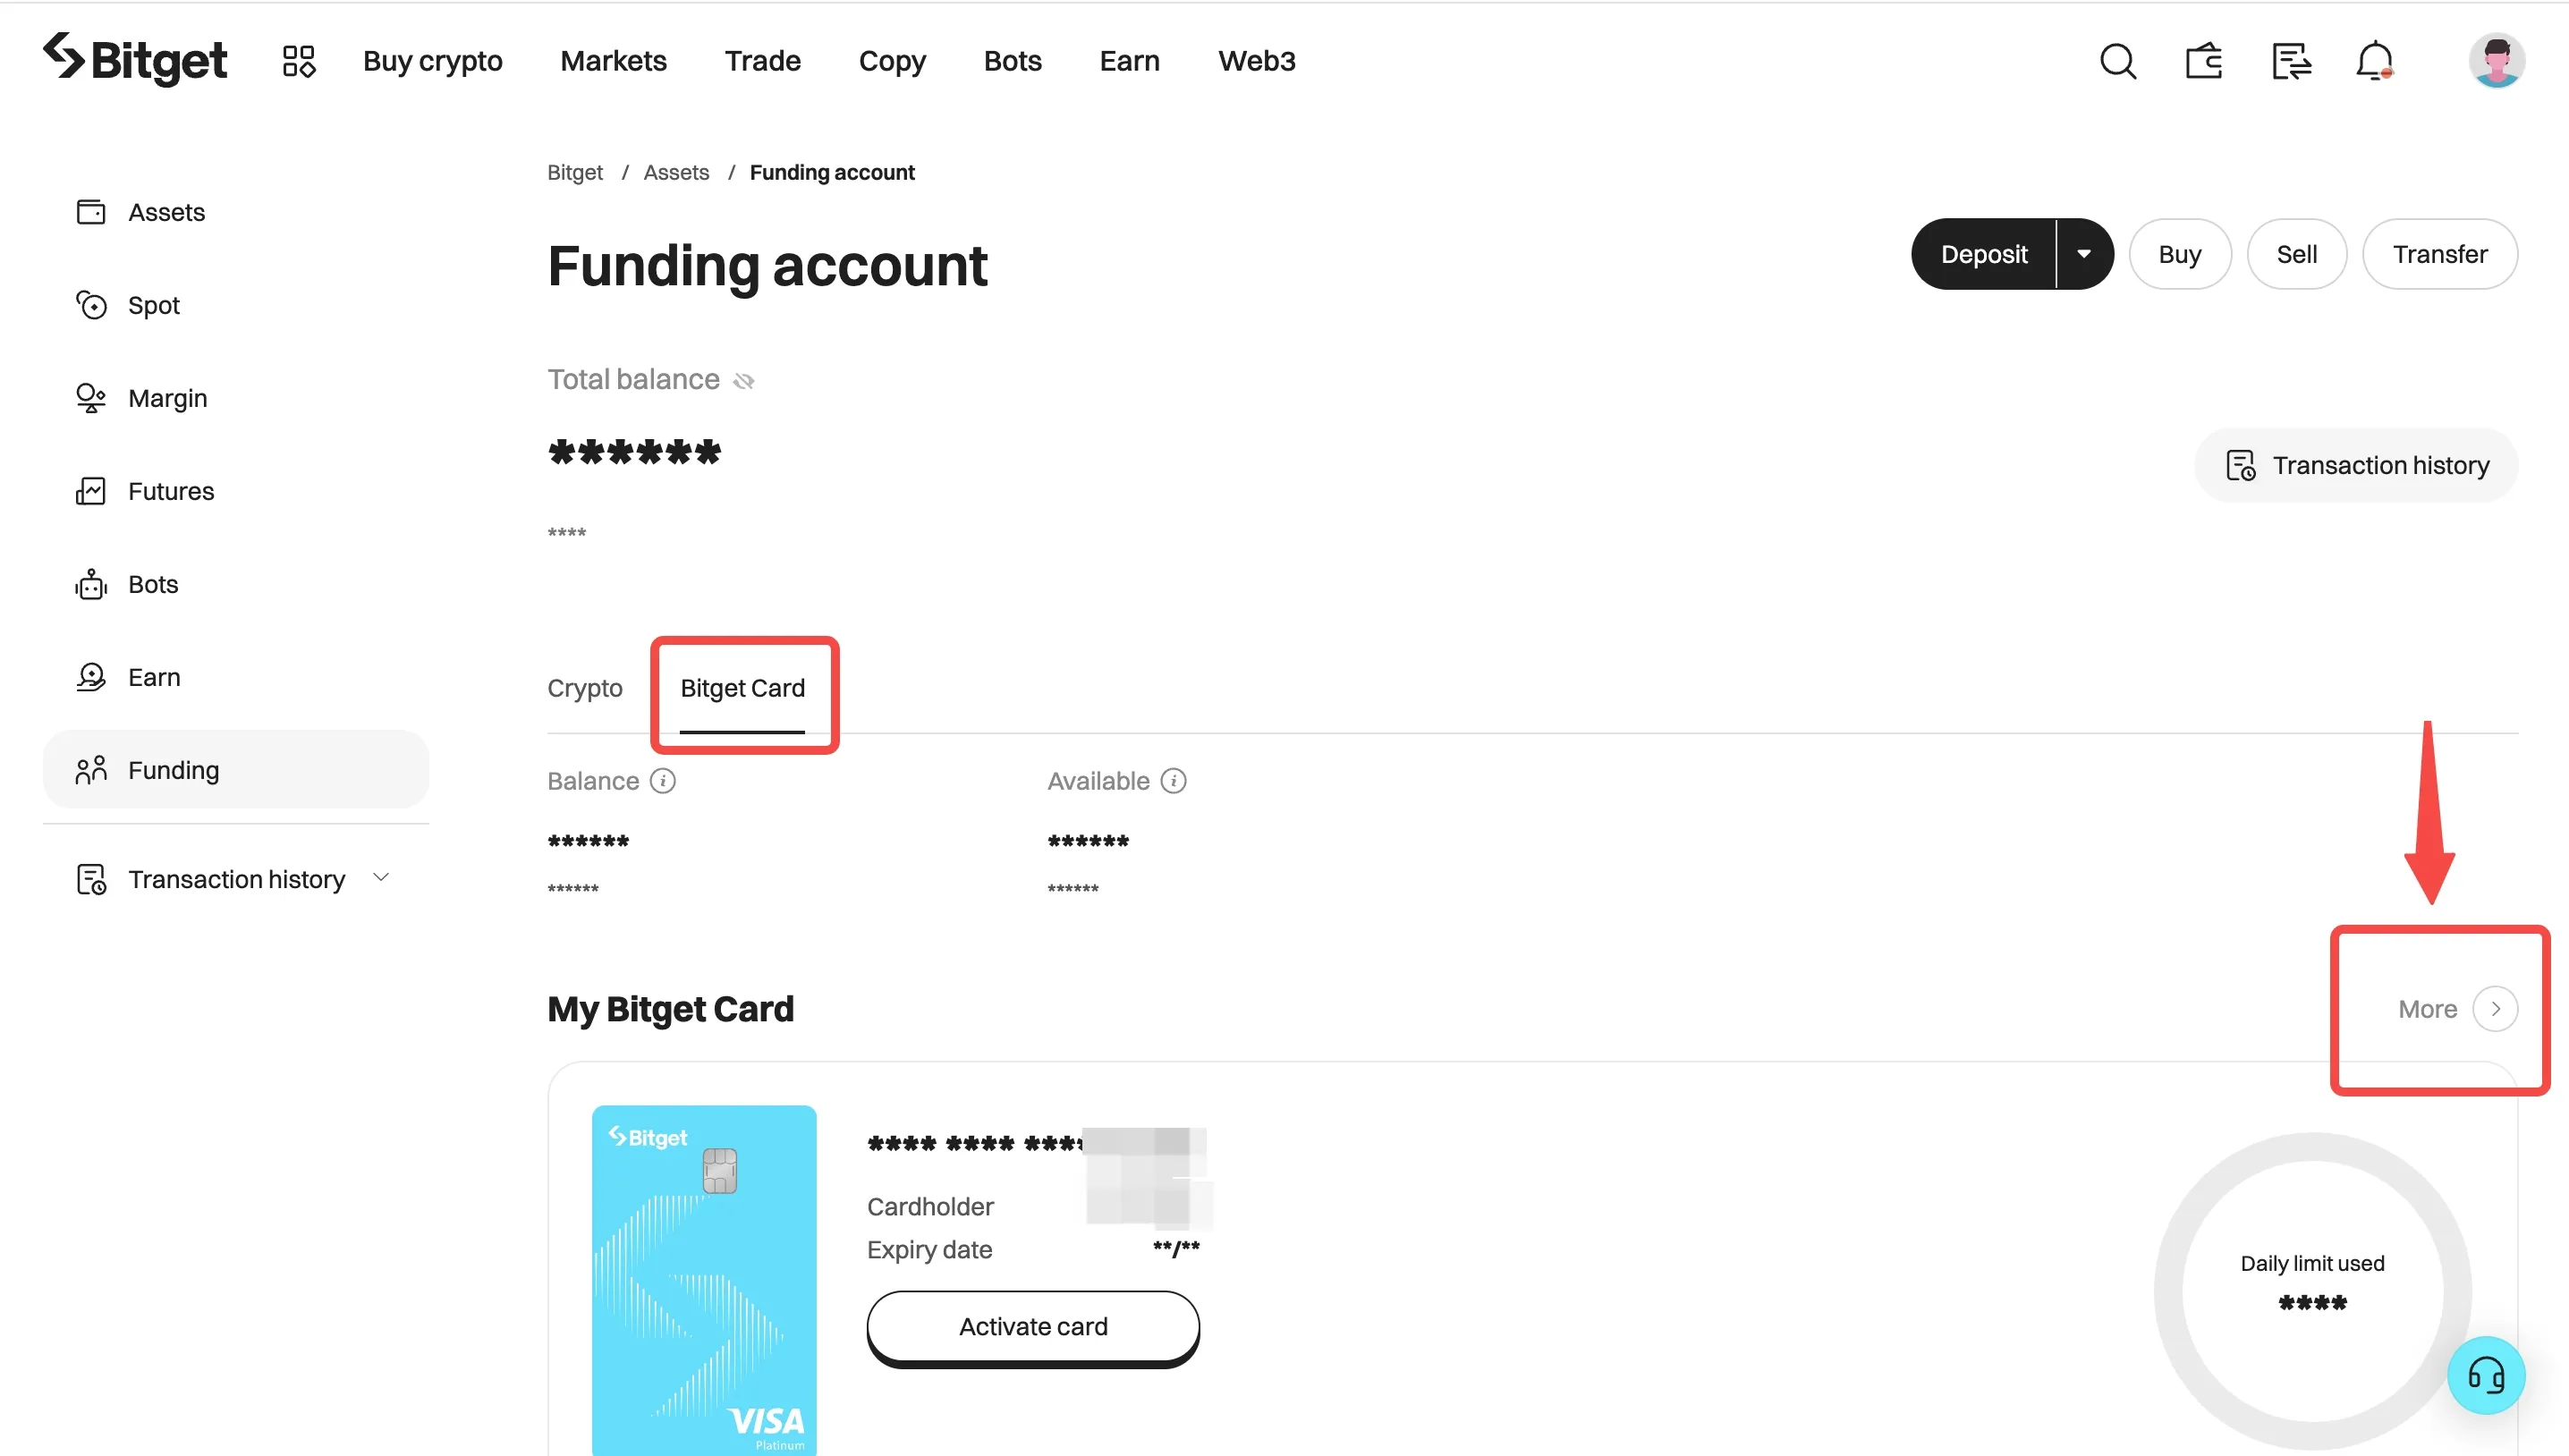Screen dimensions: 2569x1456
Task: Expand the Deposit dropdown arrow
Action: click(x=2084, y=254)
